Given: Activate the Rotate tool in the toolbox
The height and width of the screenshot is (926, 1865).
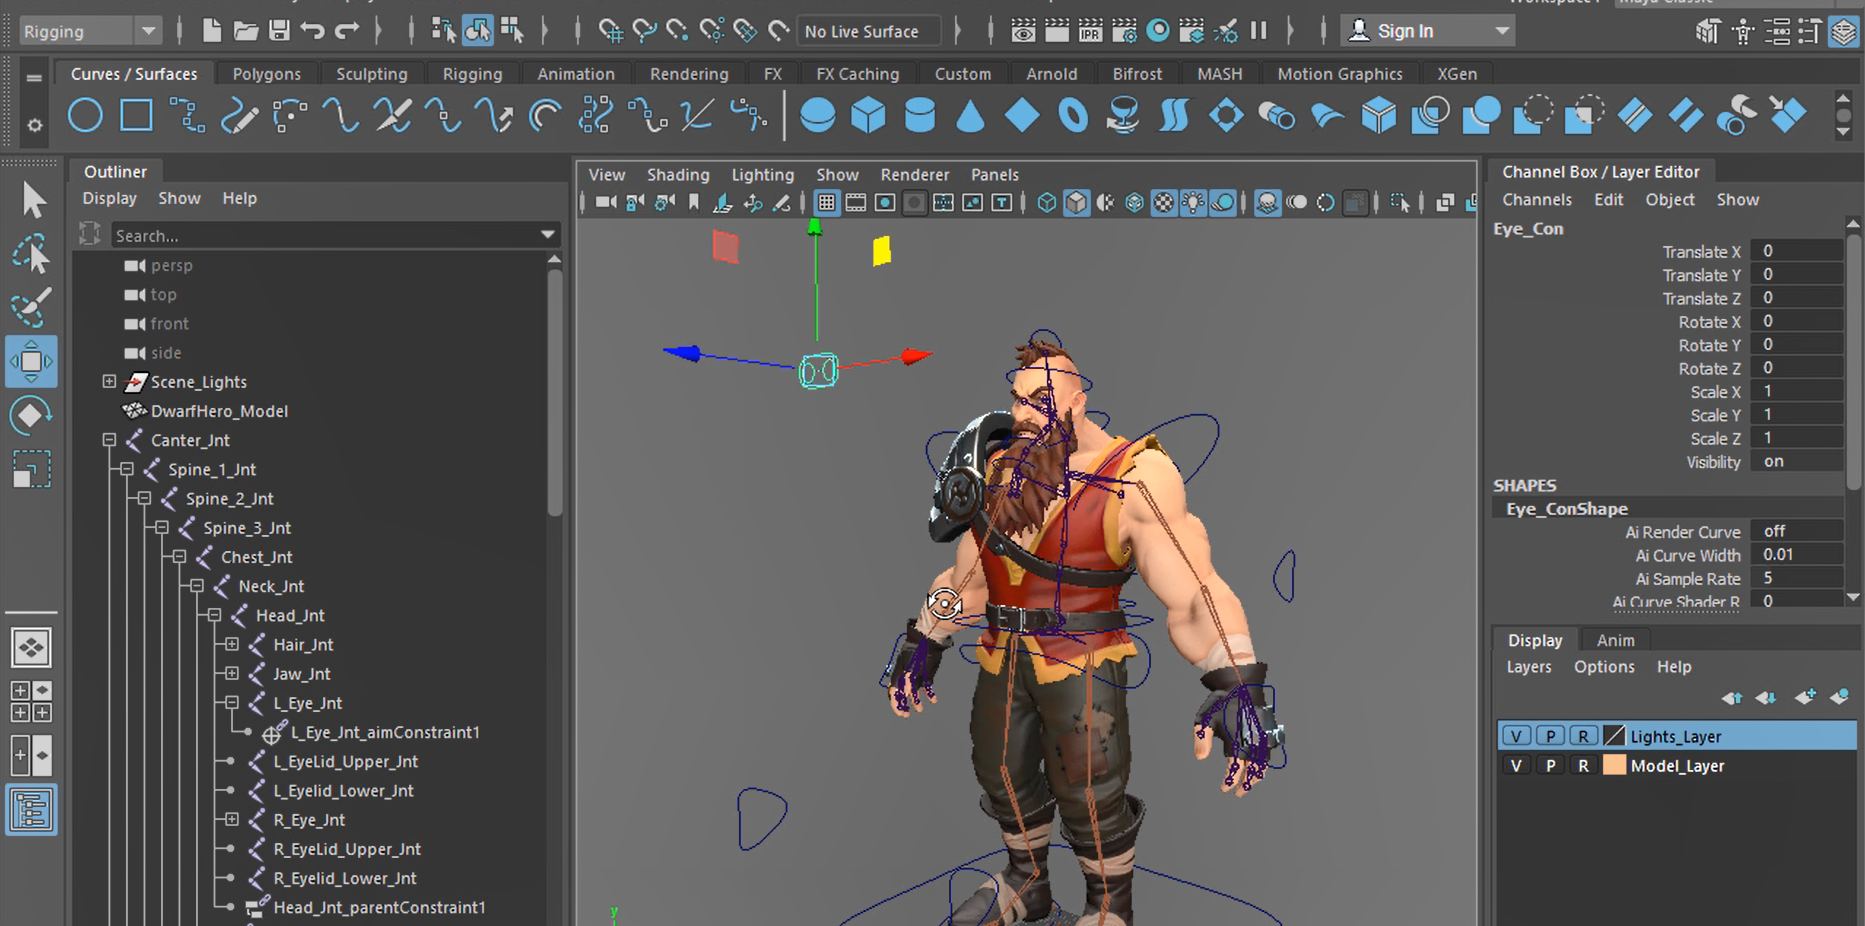Looking at the screenshot, I should 32,415.
